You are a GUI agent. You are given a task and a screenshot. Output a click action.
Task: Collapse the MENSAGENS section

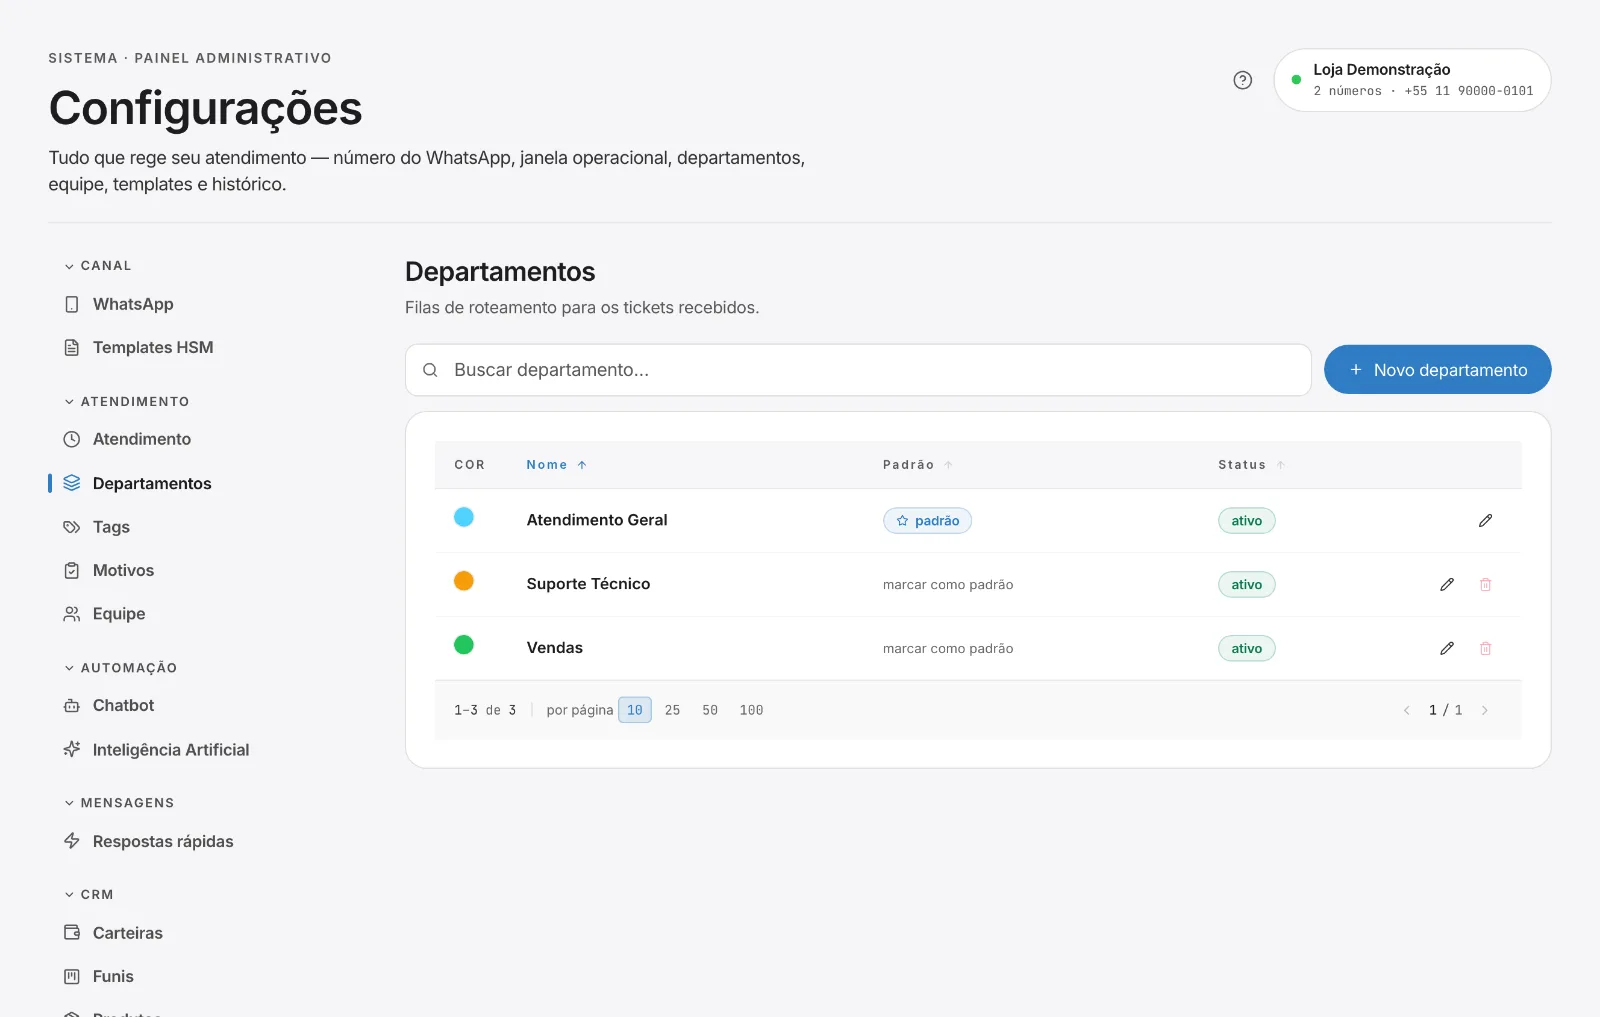119,803
